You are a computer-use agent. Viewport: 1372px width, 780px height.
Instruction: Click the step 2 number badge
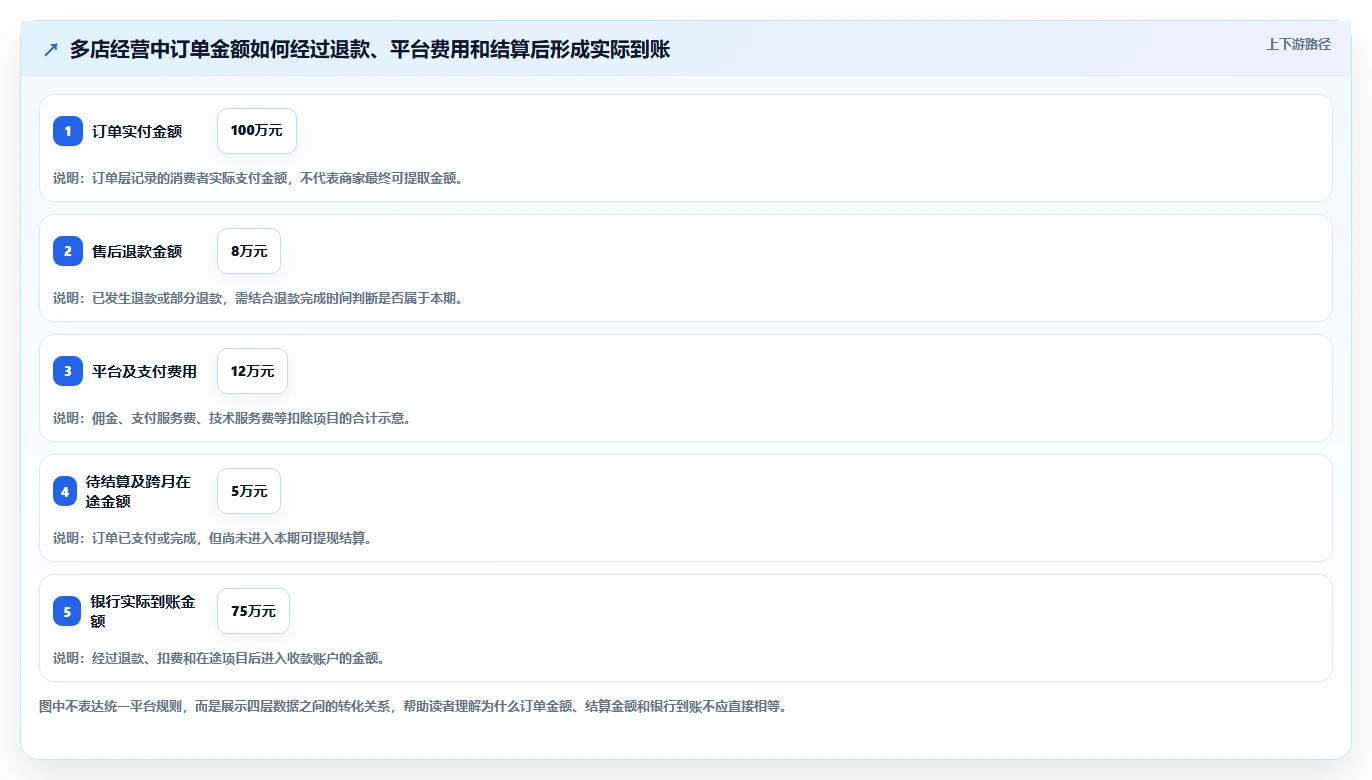[68, 251]
